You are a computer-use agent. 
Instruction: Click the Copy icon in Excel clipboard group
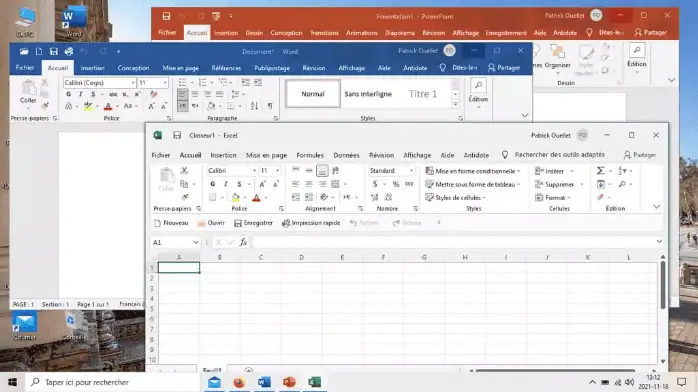pos(184,184)
